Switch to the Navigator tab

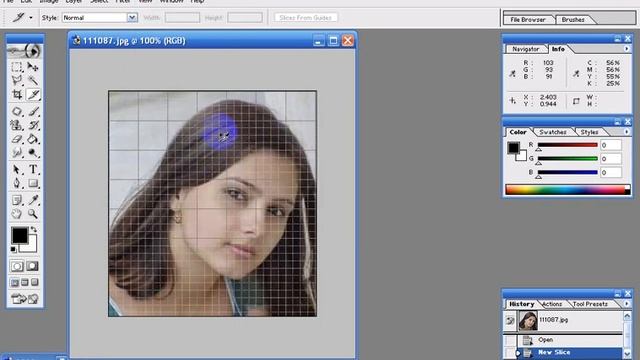click(x=526, y=49)
